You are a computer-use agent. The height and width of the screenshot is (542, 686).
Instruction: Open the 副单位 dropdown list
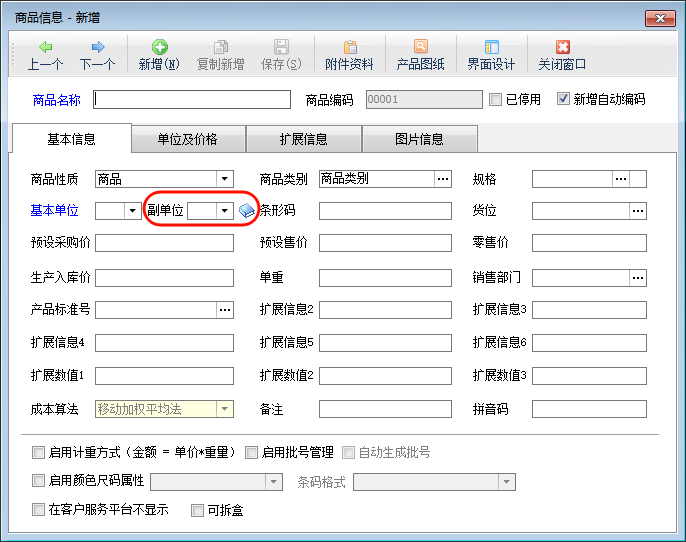coord(225,211)
